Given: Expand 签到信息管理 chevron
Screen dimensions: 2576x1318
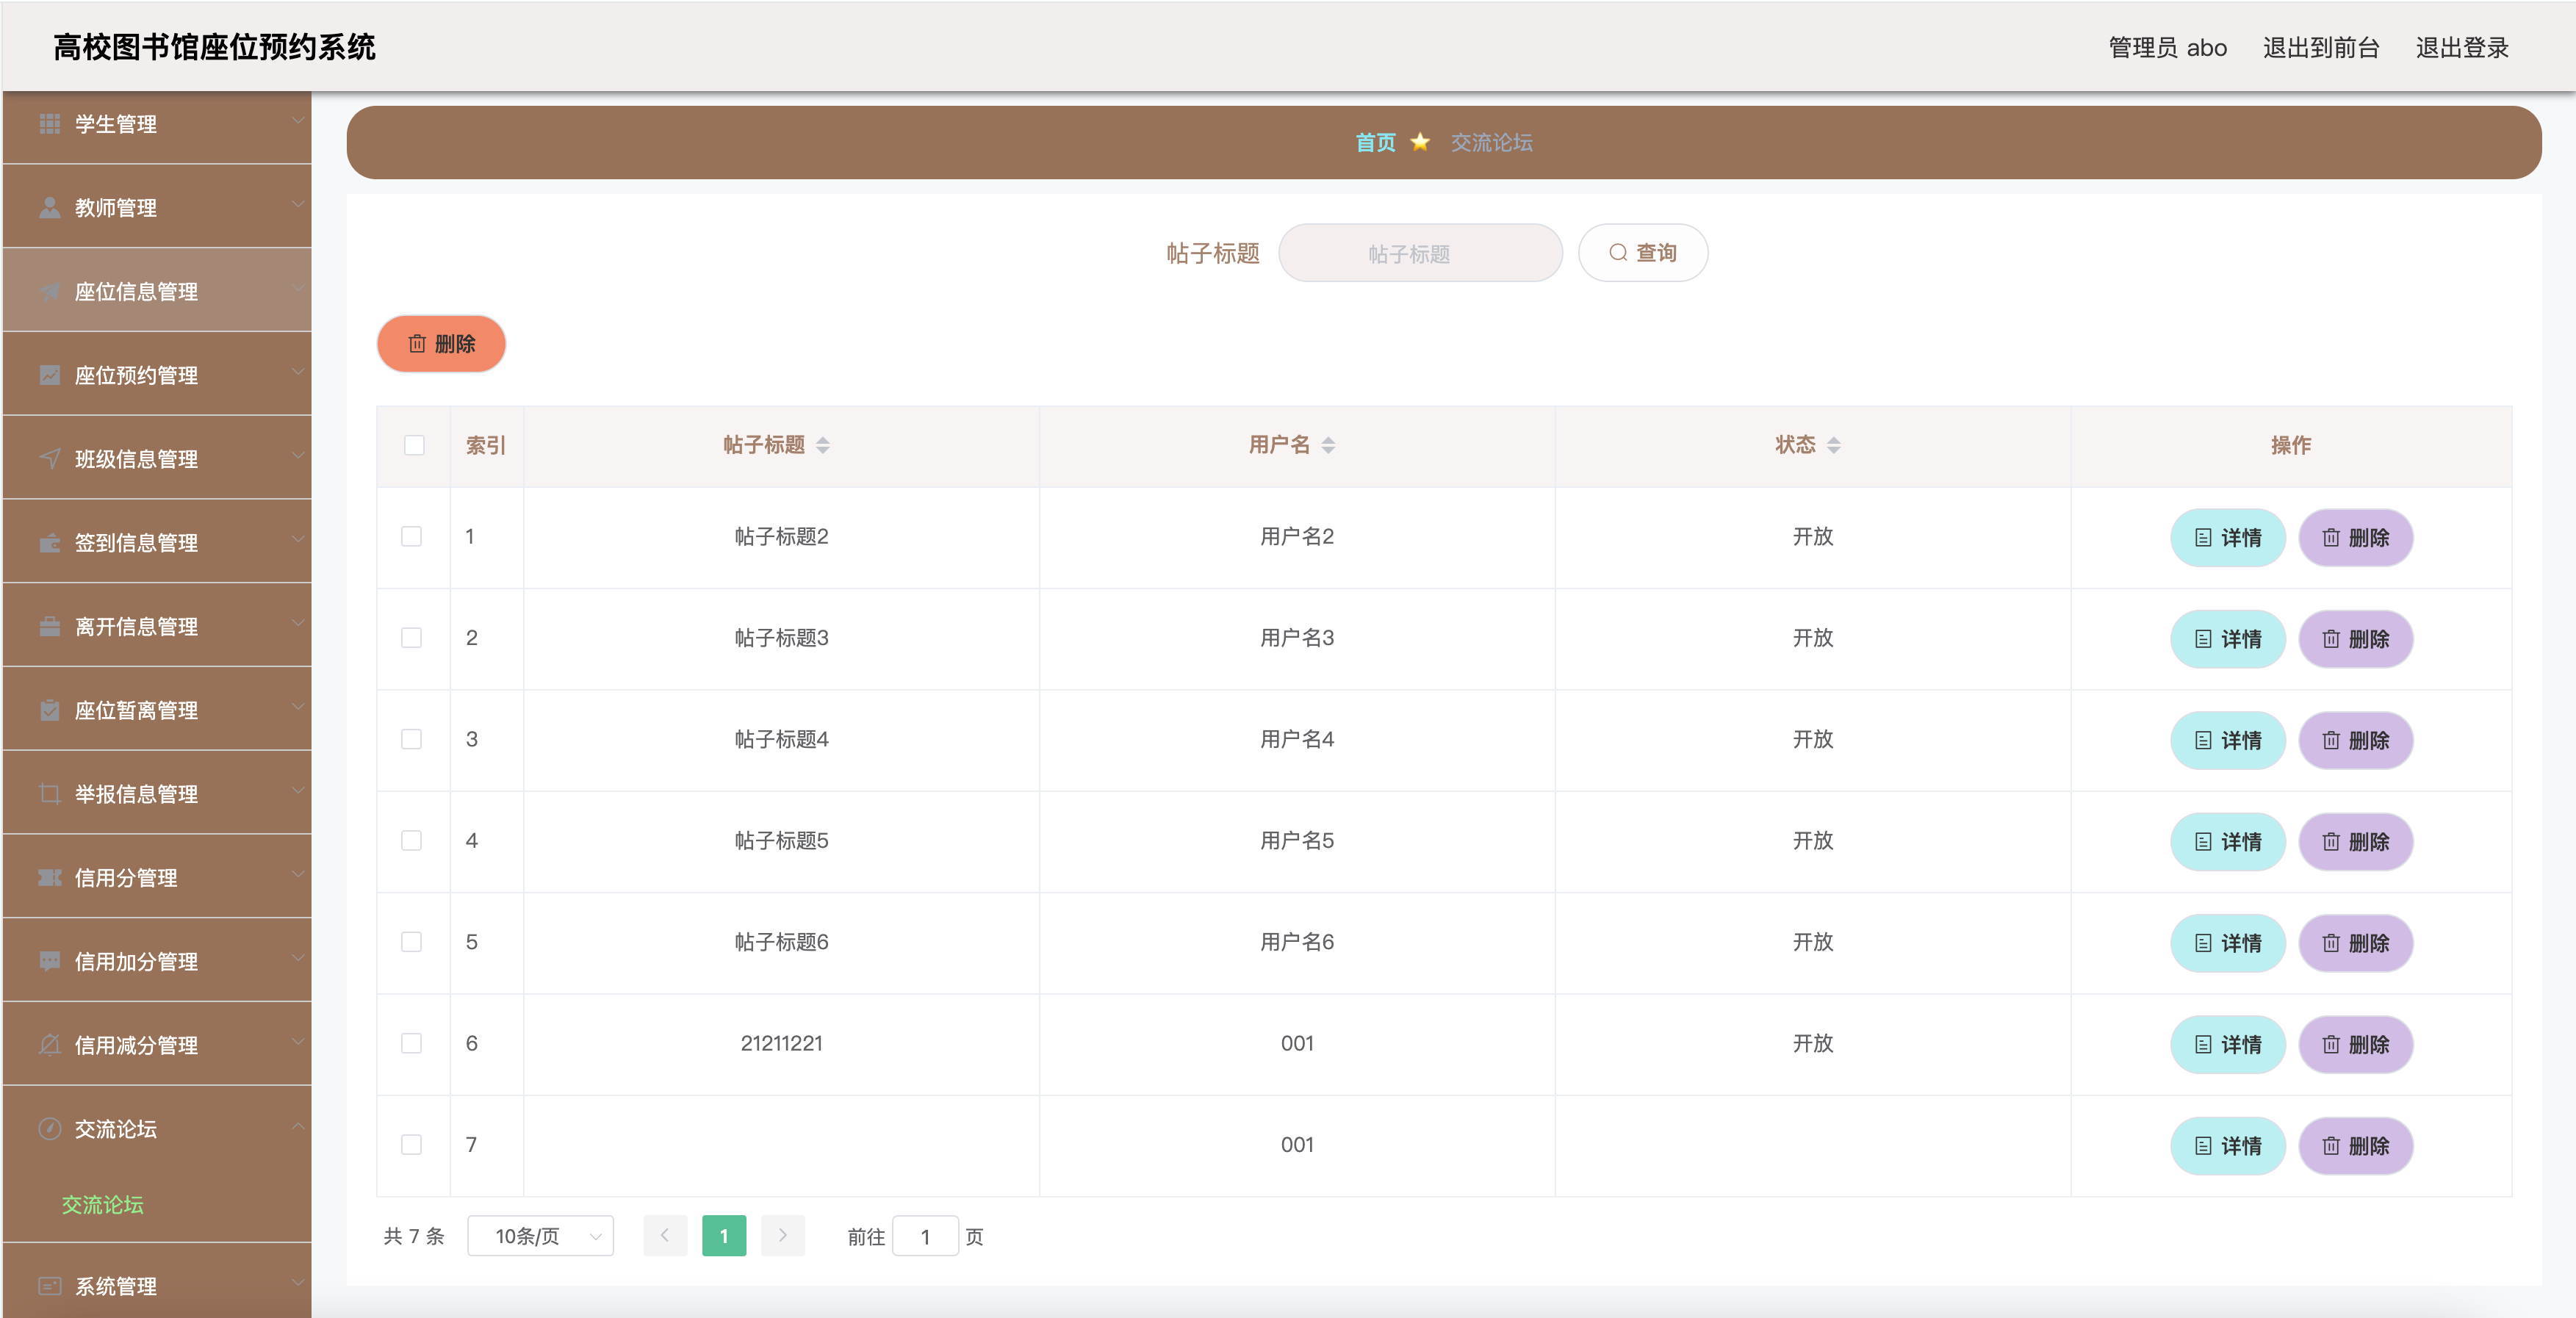Looking at the screenshot, I should [x=297, y=540].
